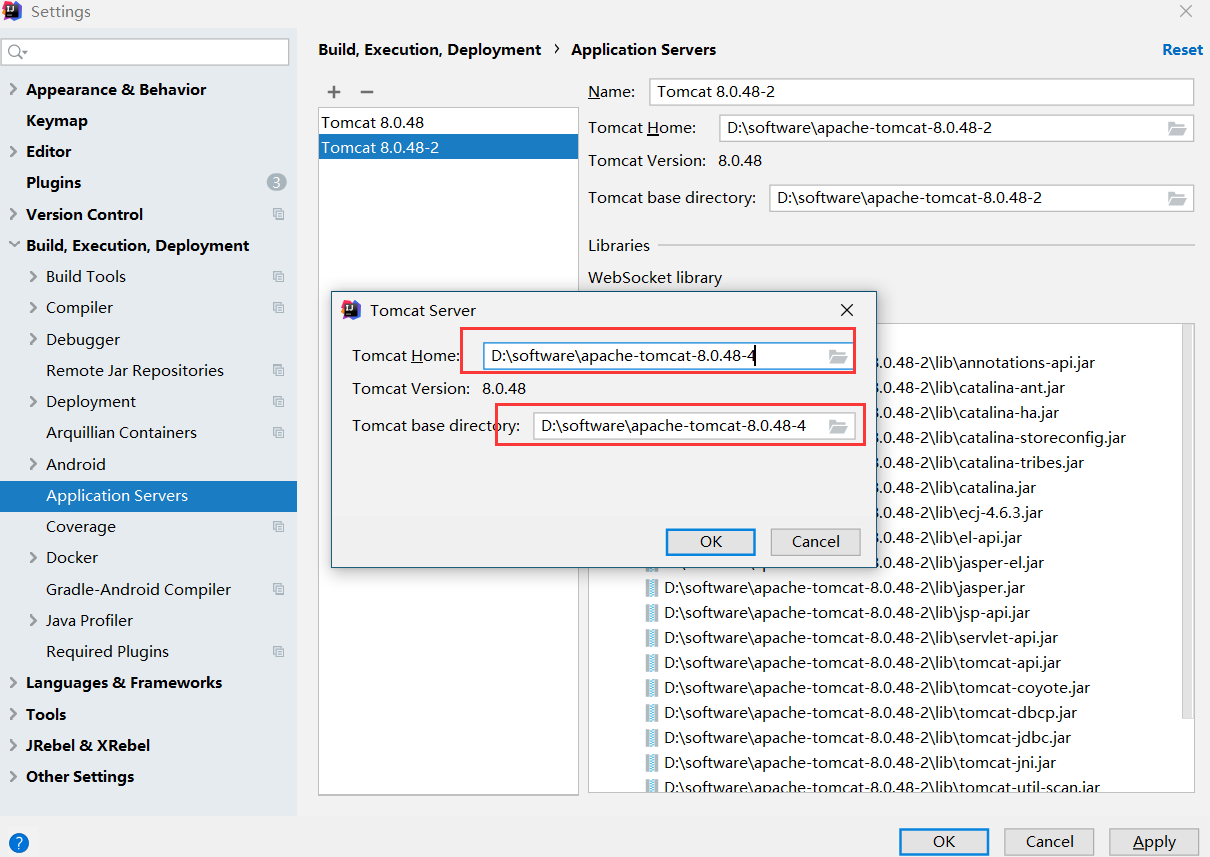Select Application Servers in tree
The width and height of the screenshot is (1210, 857).
tap(148, 495)
